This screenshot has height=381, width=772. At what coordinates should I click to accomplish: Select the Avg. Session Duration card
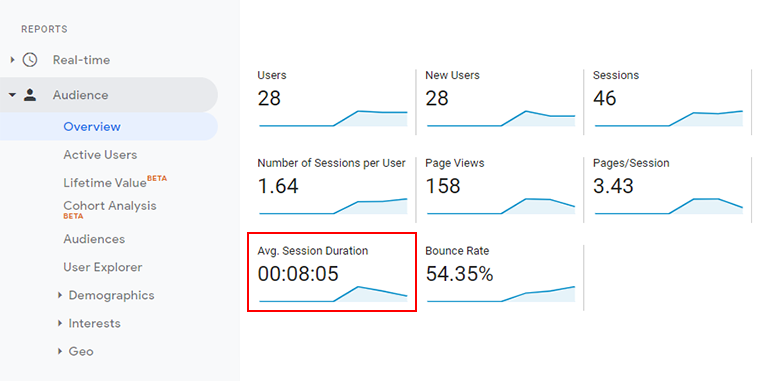click(332, 272)
